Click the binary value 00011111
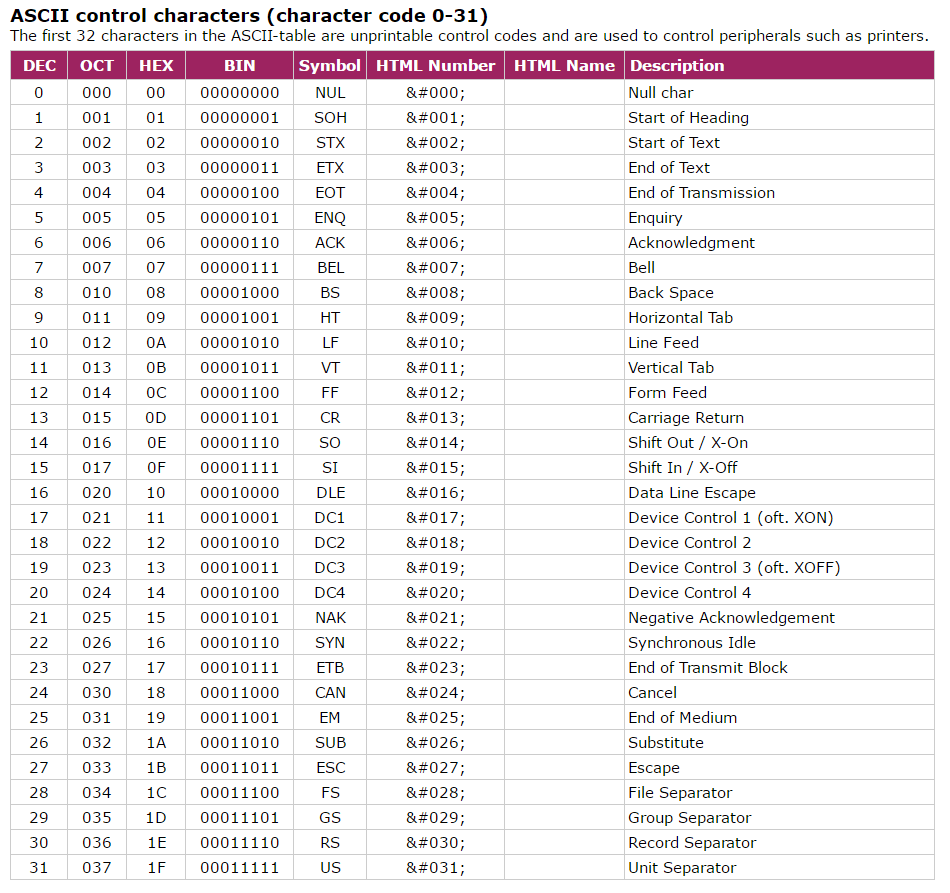Viewport: 950px width, 893px height. [239, 868]
